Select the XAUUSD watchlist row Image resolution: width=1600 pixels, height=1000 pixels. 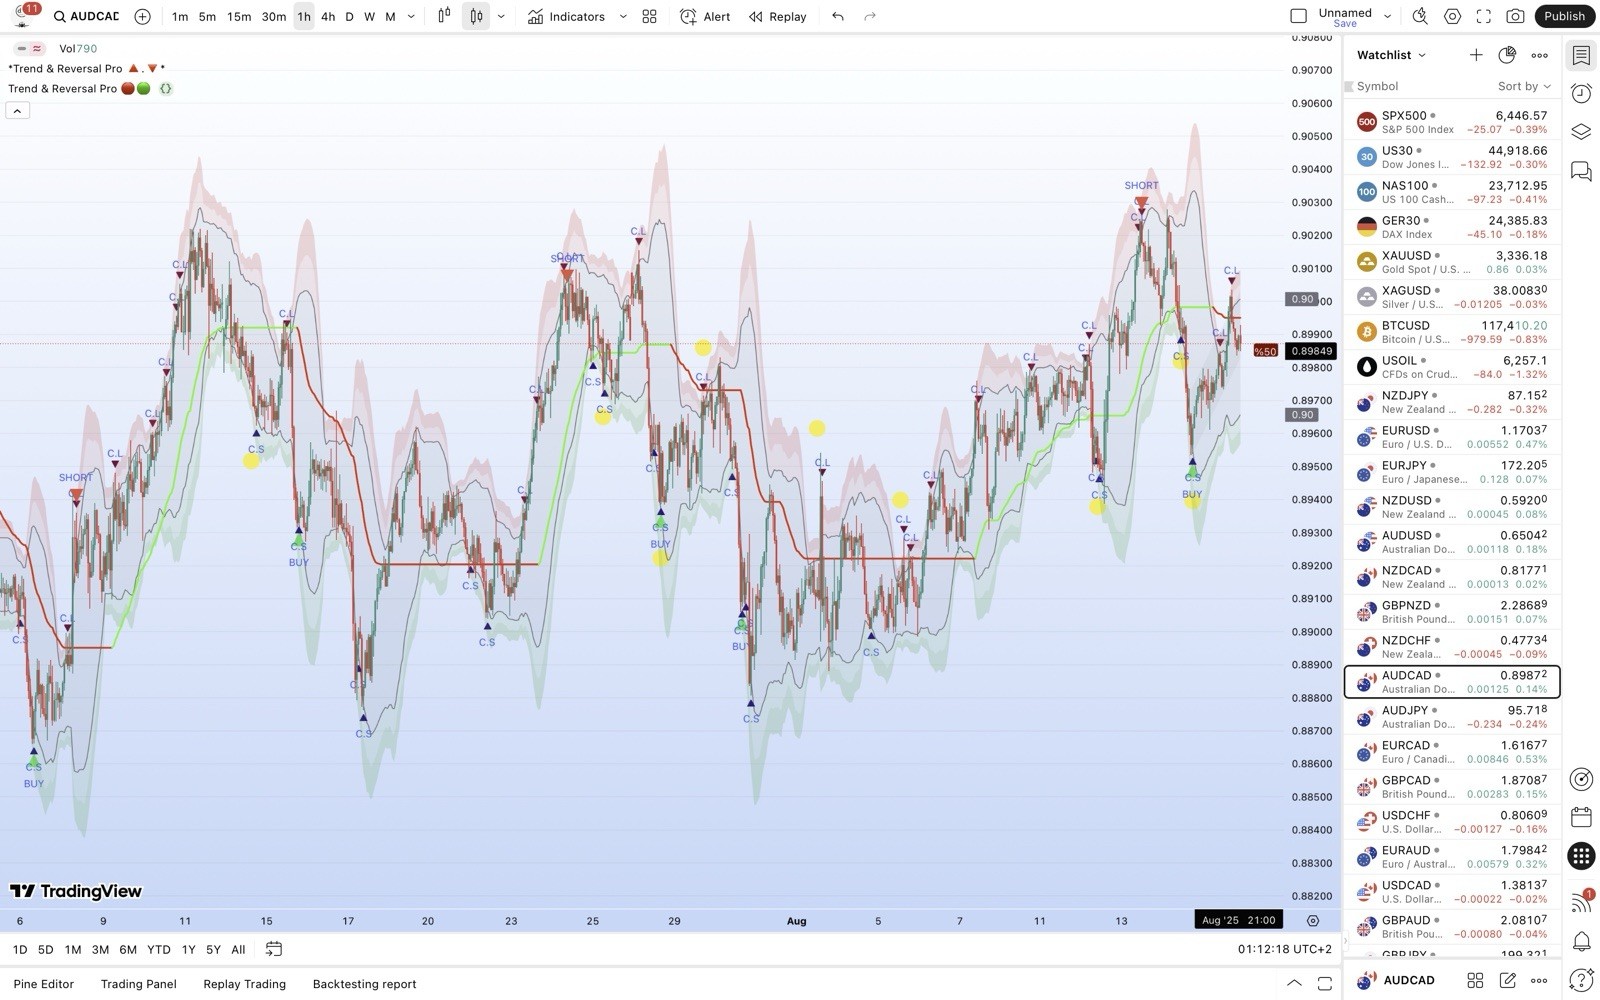click(x=1451, y=262)
